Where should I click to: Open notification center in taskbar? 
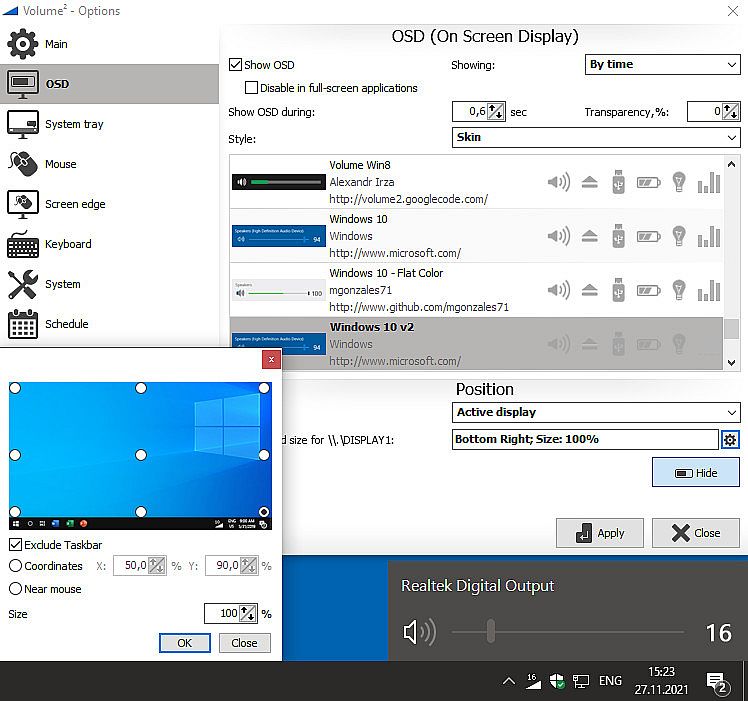pyautogui.click(x=716, y=682)
